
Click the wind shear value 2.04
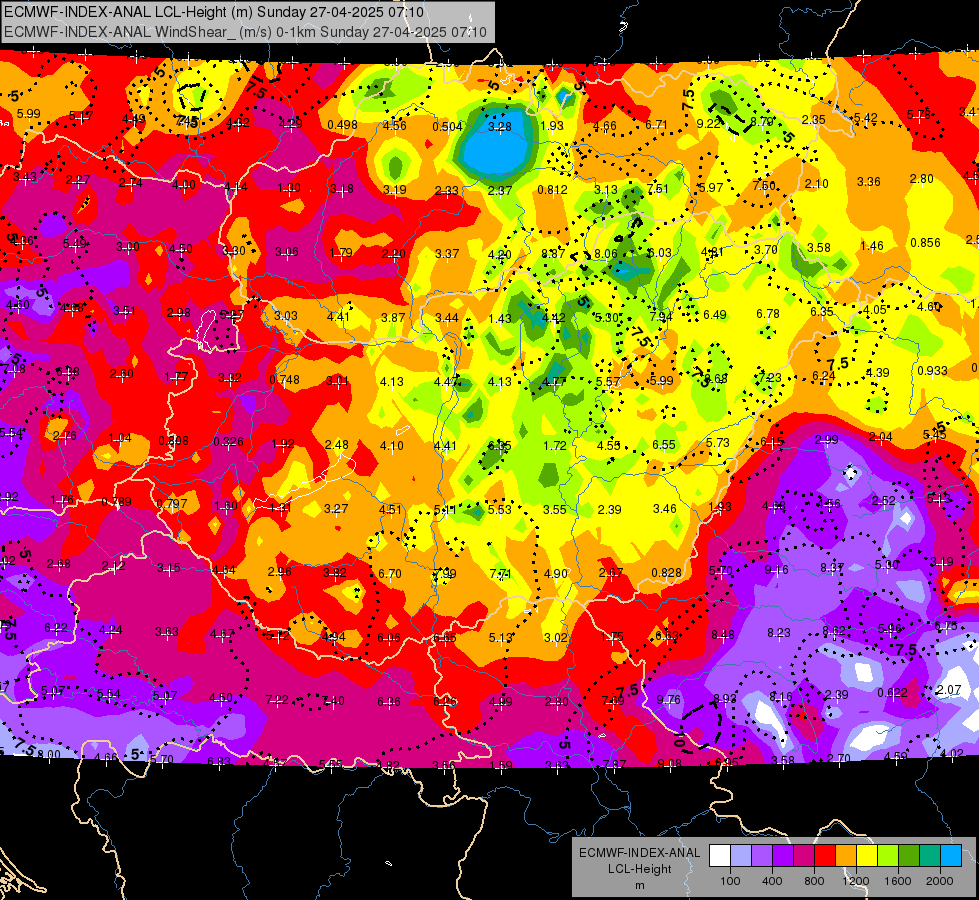(880, 437)
